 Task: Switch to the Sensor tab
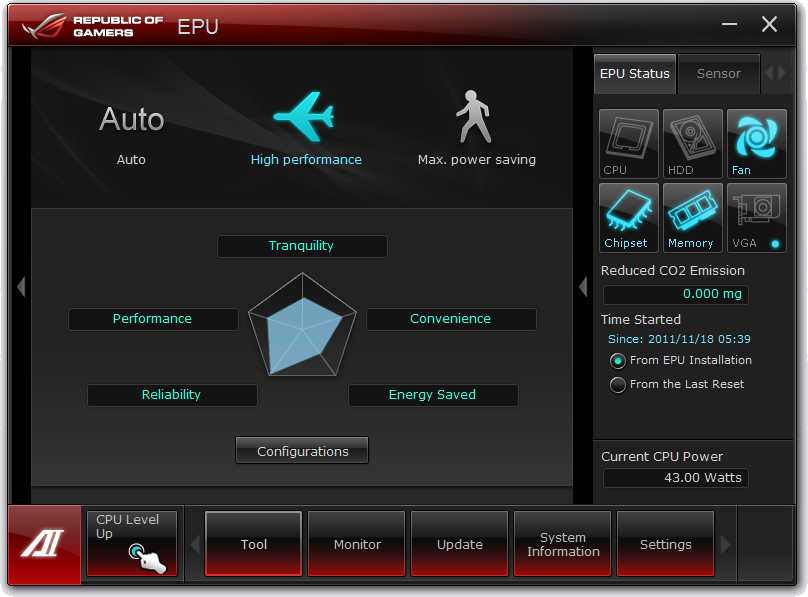(719, 74)
